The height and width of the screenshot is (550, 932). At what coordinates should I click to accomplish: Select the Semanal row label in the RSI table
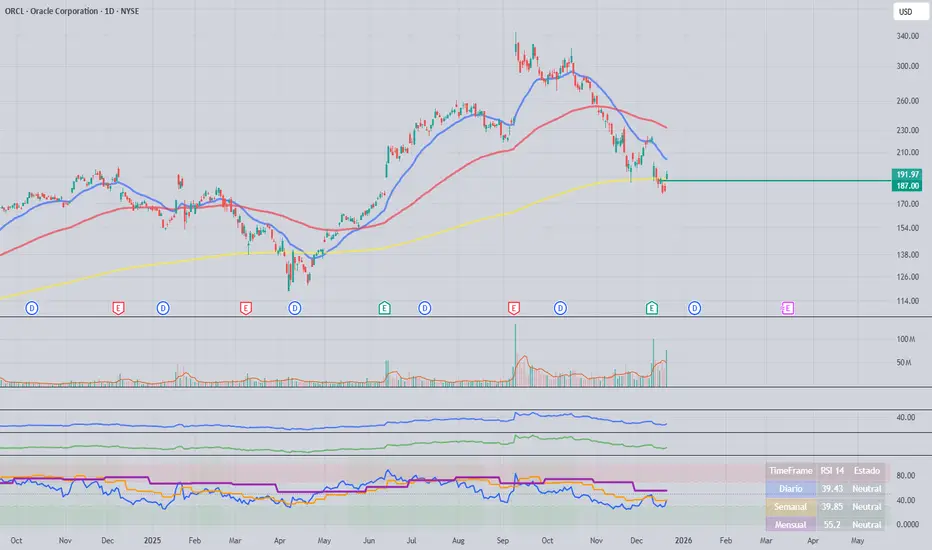pos(791,507)
